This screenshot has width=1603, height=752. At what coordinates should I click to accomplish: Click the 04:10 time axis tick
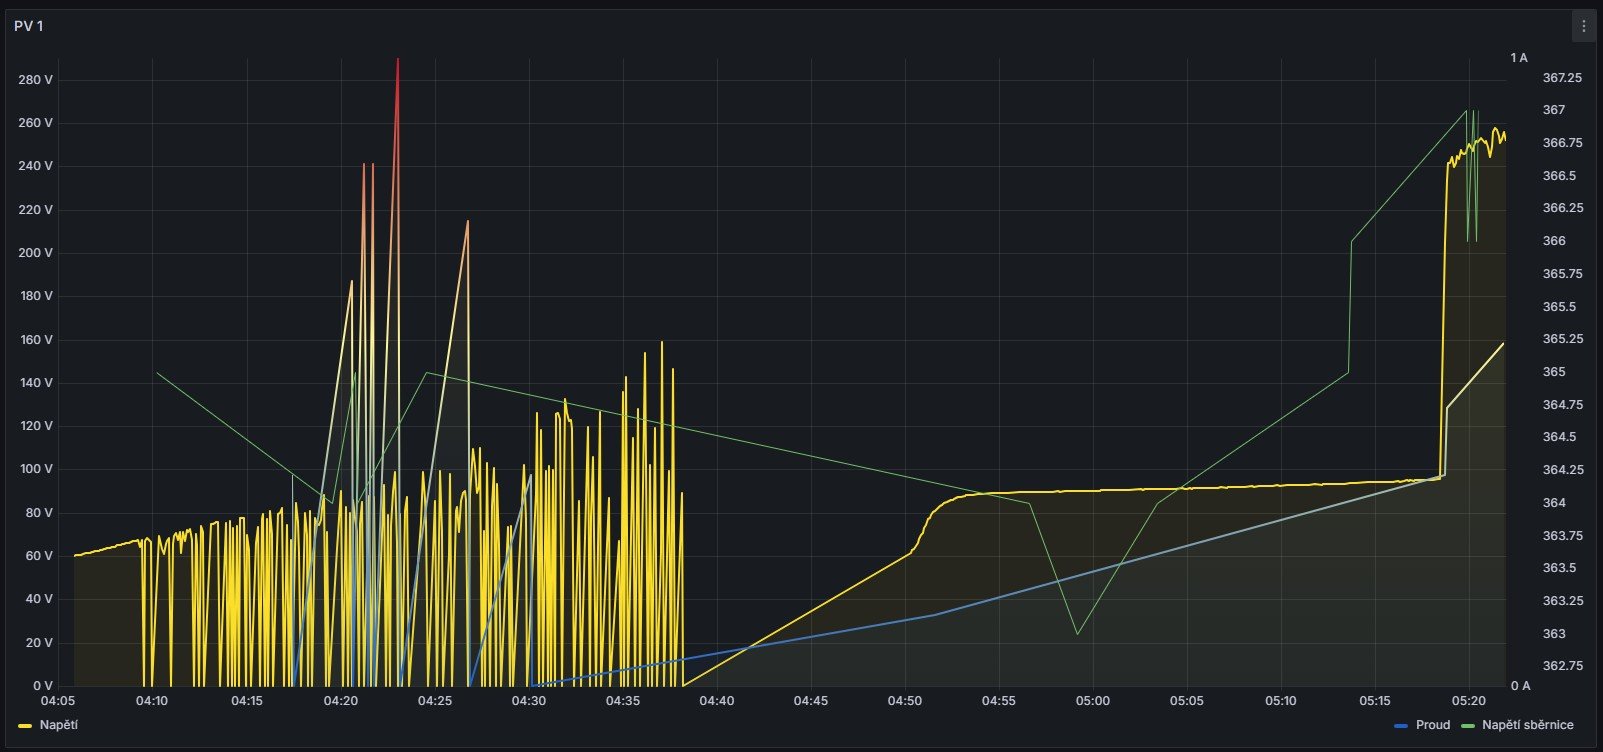coord(153,701)
